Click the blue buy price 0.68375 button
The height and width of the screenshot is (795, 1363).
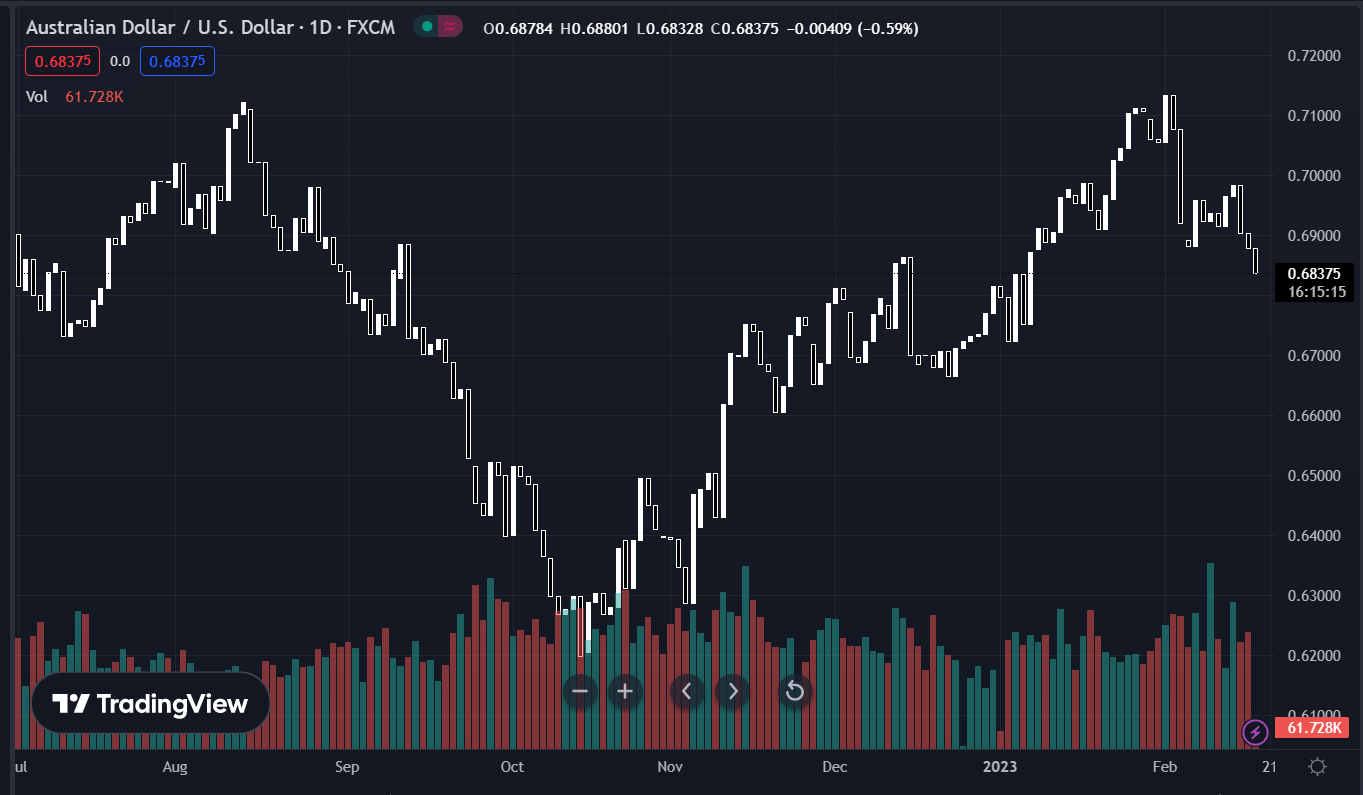[x=177, y=61]
